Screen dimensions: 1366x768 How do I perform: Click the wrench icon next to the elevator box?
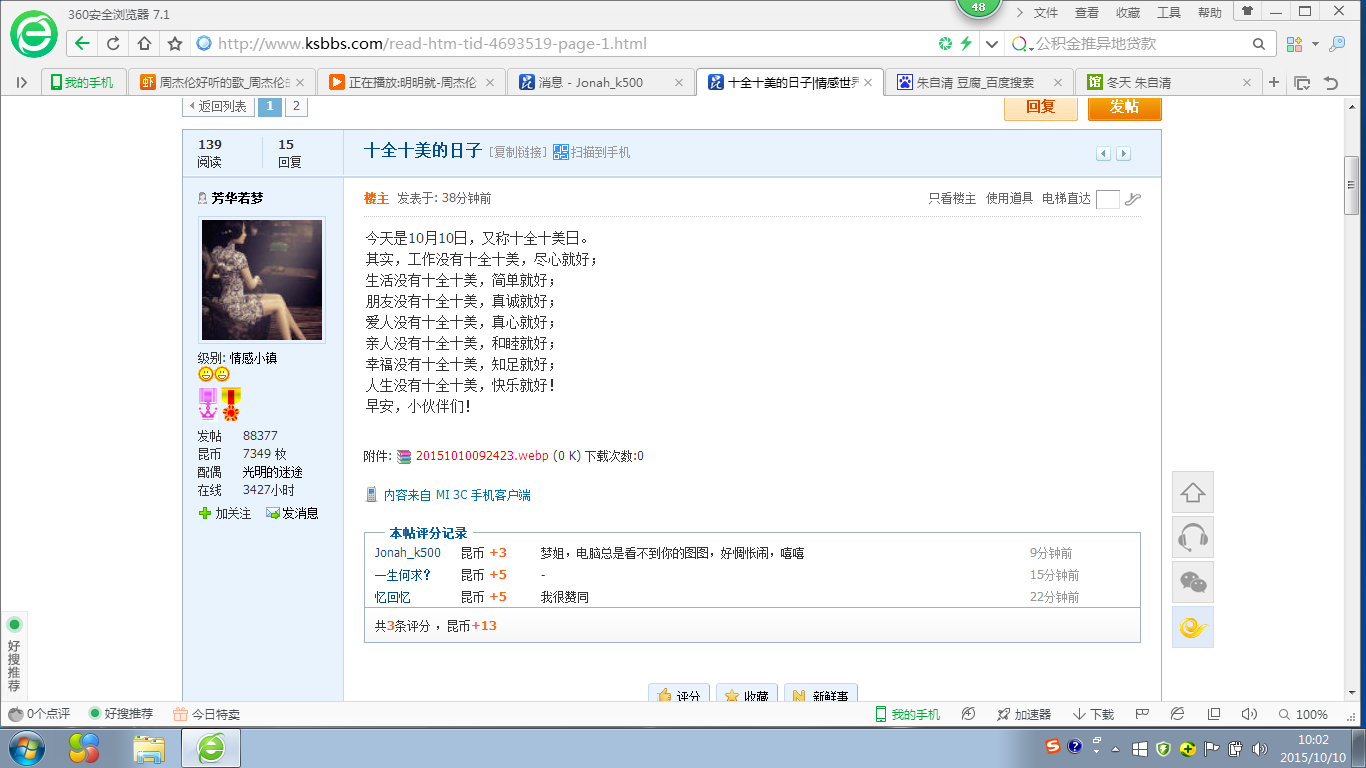pyautogui.click(x=1133, y=199)
